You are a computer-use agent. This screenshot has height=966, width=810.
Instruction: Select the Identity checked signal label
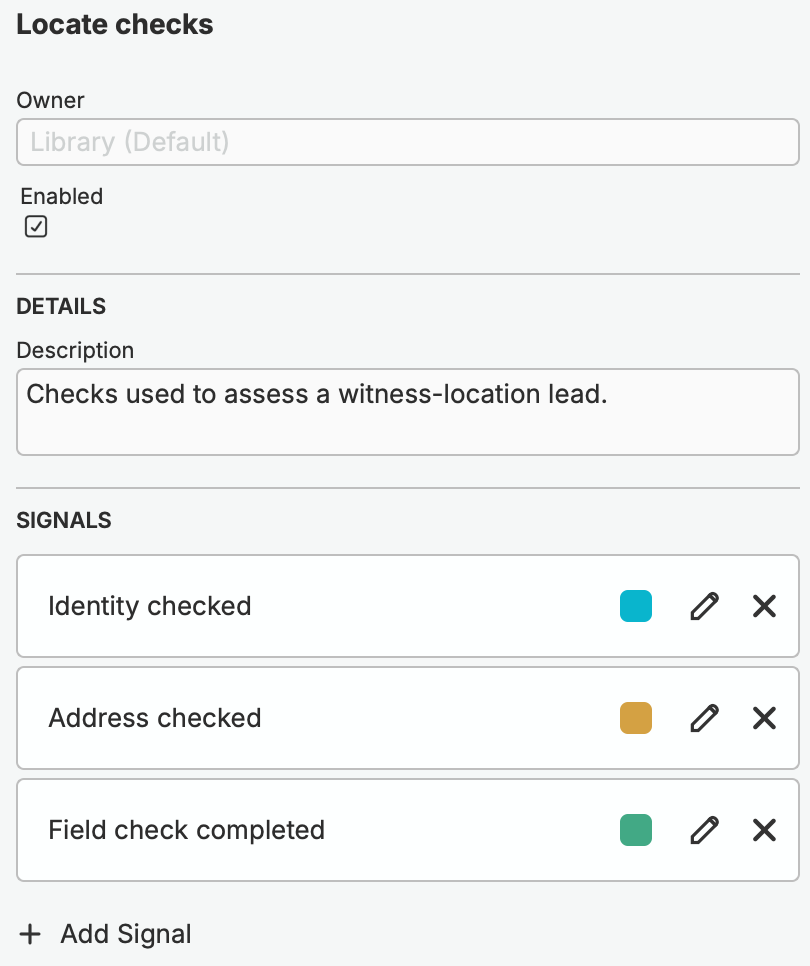(x=150, y=606)
